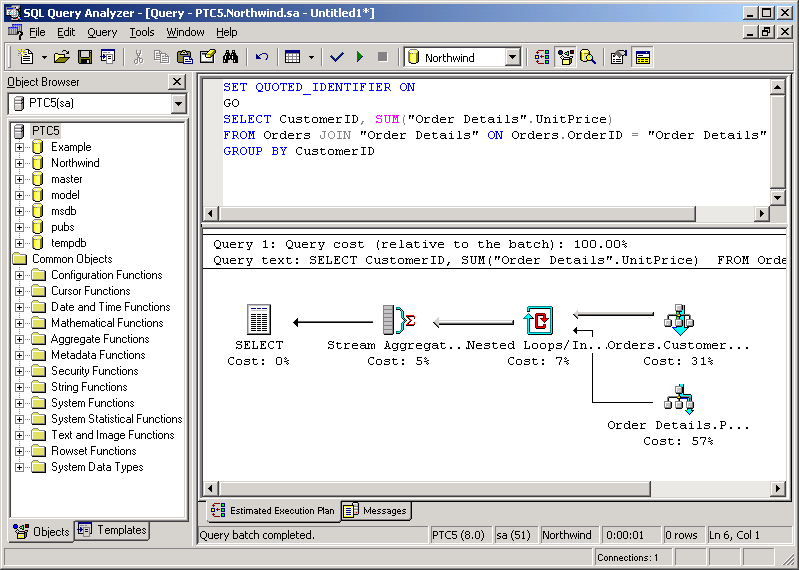Click the Clear Window toolbar icon
This screenshot has width=799, height=570.
(207, 57)
